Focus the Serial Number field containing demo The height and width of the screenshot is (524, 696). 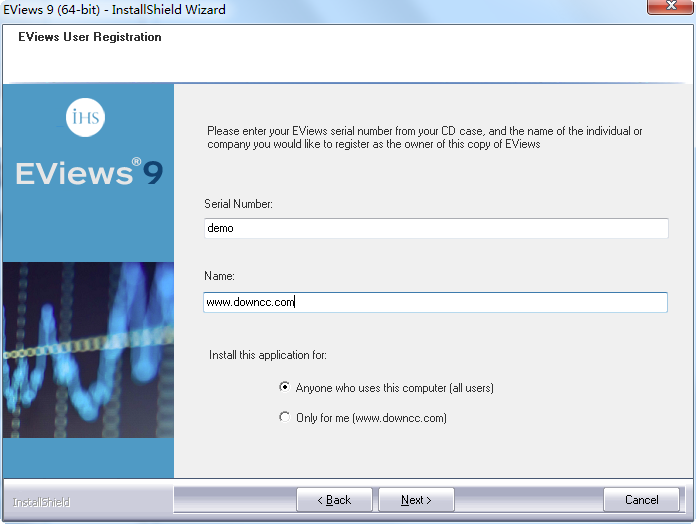[436, 228]
